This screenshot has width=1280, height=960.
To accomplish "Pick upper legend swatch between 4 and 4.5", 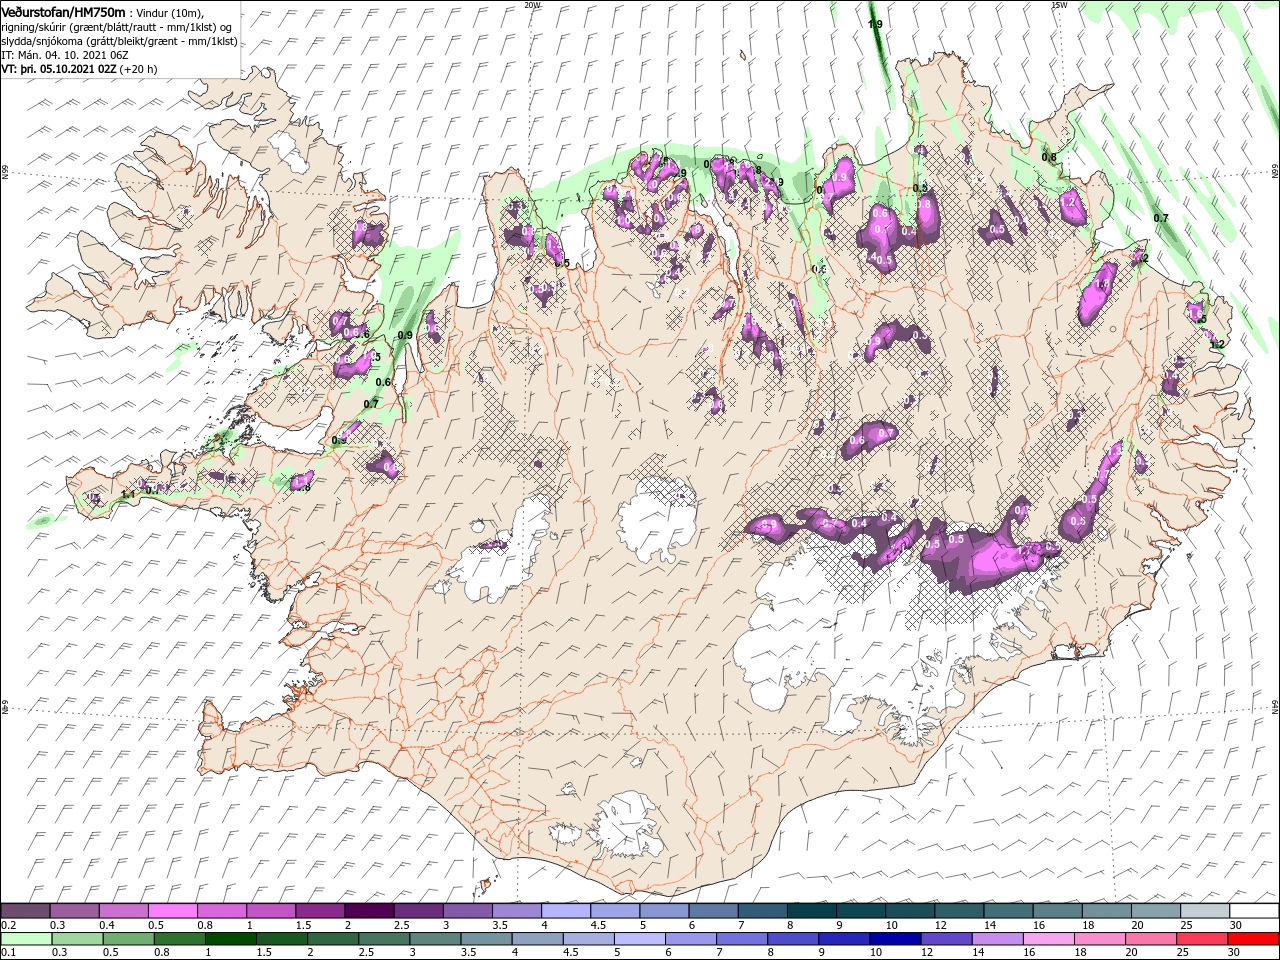I will pyautogui.click(x=565, y=911).
